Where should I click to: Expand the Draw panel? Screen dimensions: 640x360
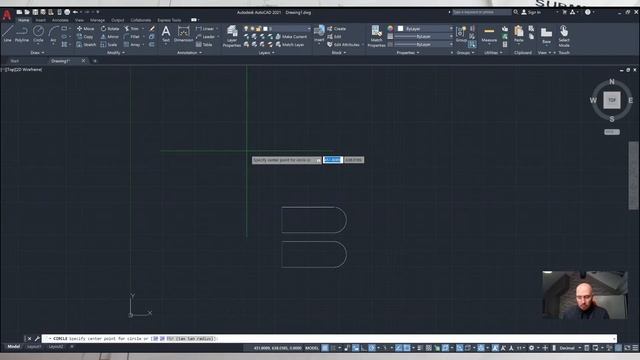point(37,53)
